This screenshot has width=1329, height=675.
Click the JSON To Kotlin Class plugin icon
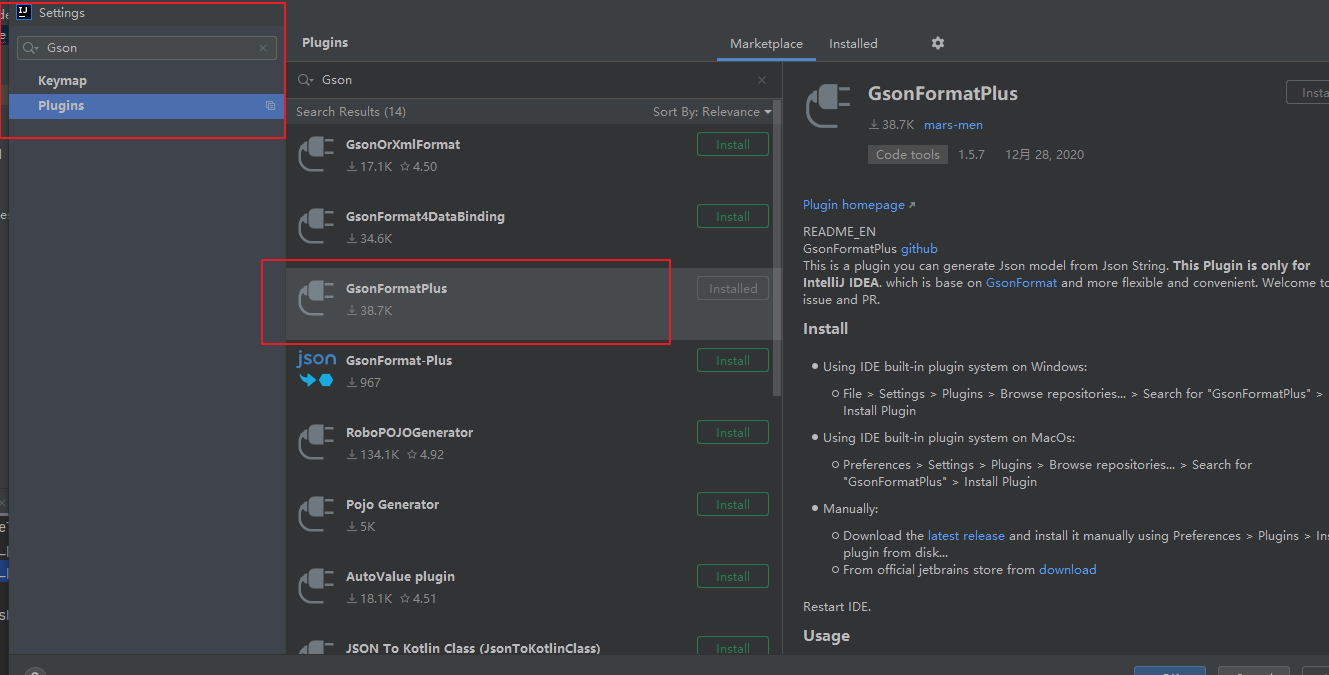coord(316,648)
